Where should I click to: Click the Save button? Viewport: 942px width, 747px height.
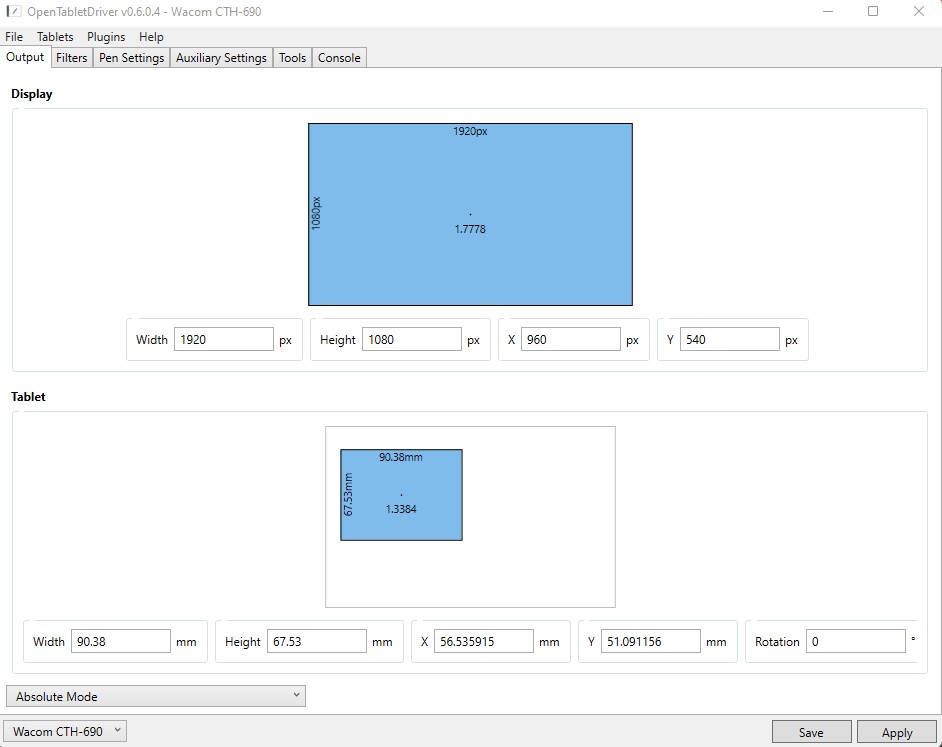[x=811, y=732]
